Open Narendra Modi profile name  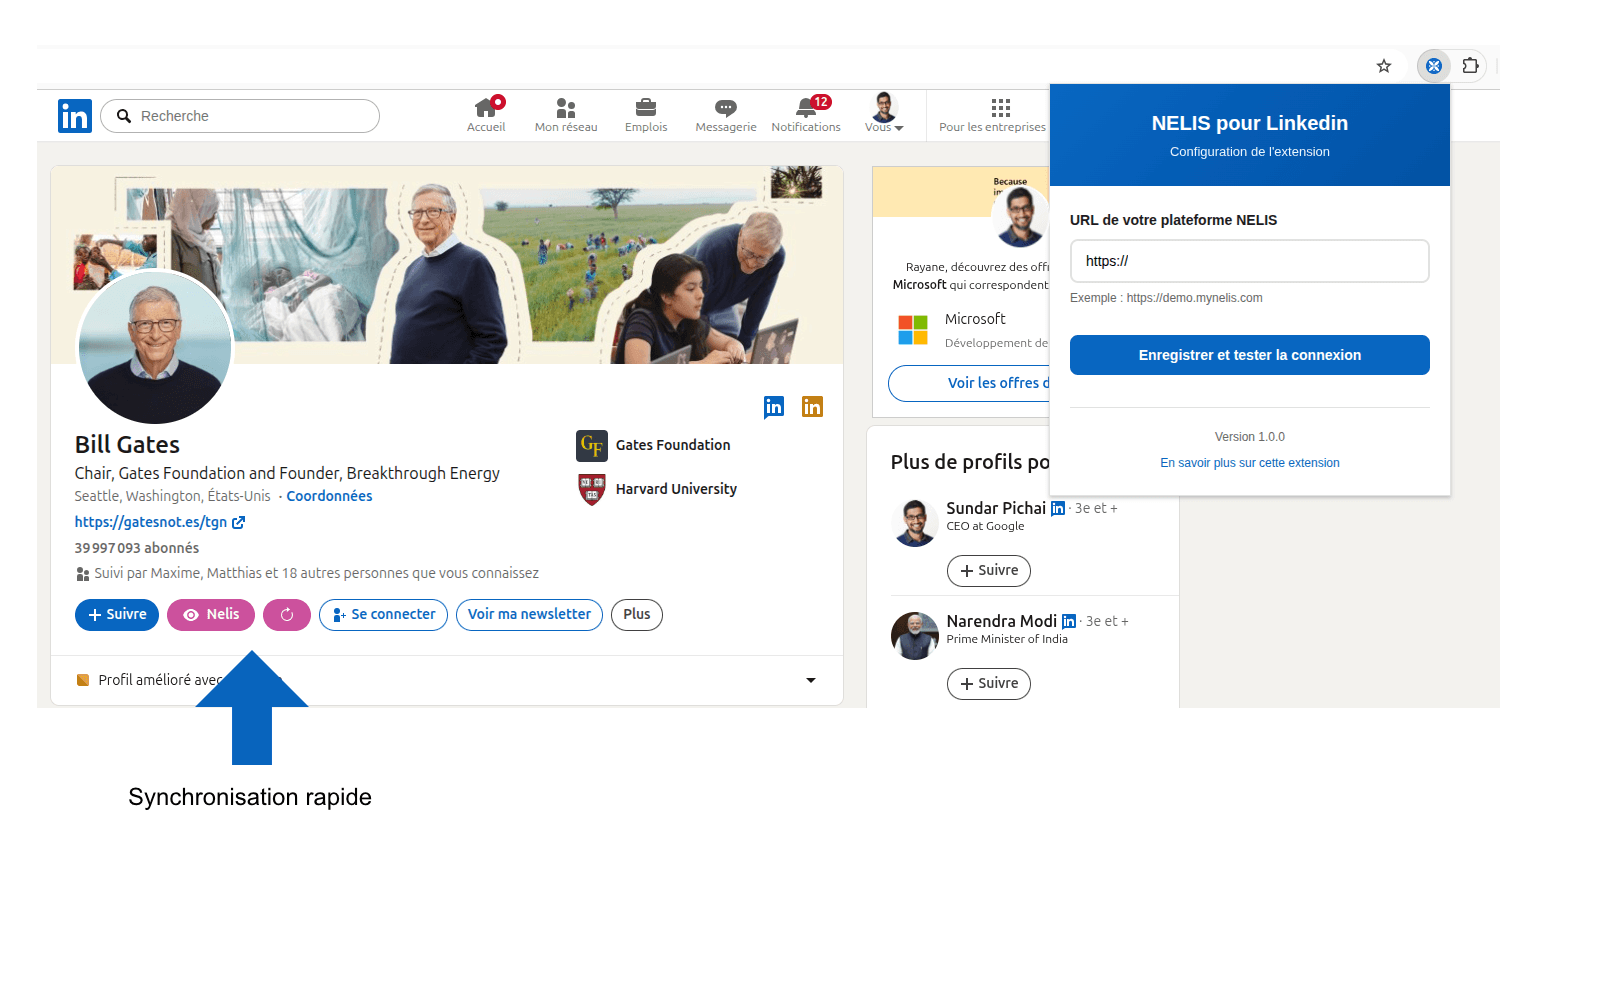click(1001, 621)
